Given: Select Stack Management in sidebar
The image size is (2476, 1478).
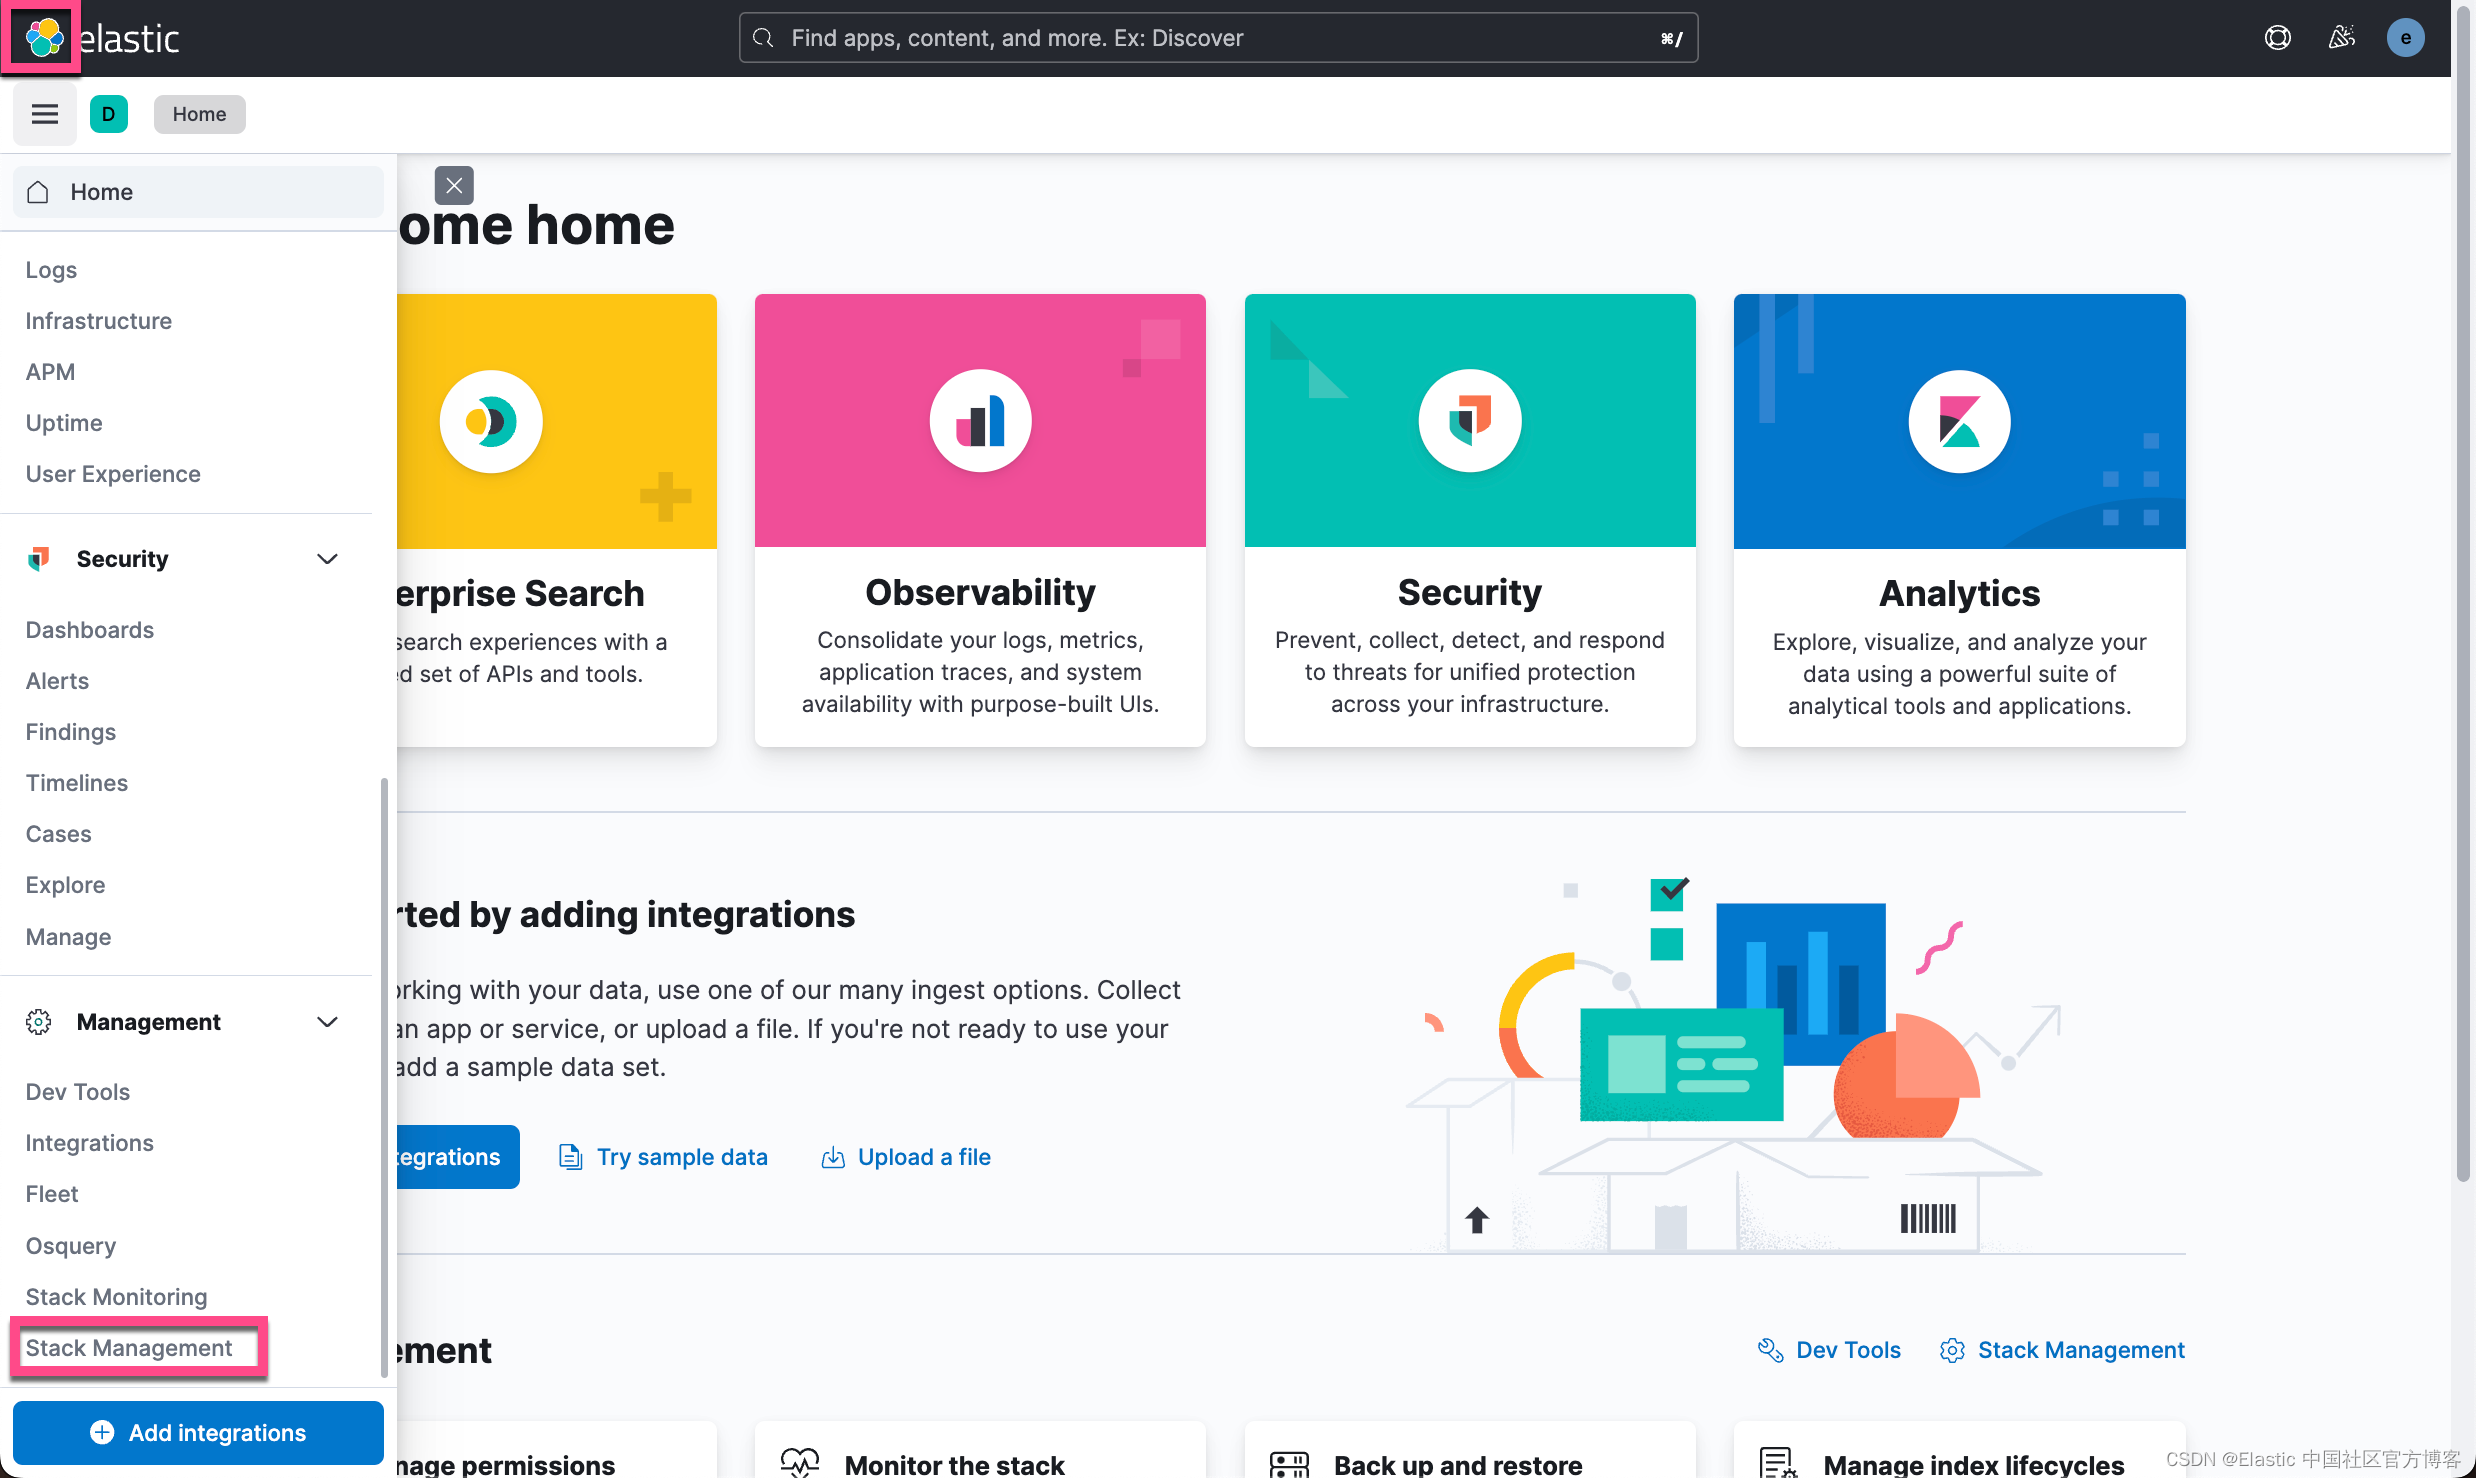Looking at the screenshot, I should (x=129, y=1348).
